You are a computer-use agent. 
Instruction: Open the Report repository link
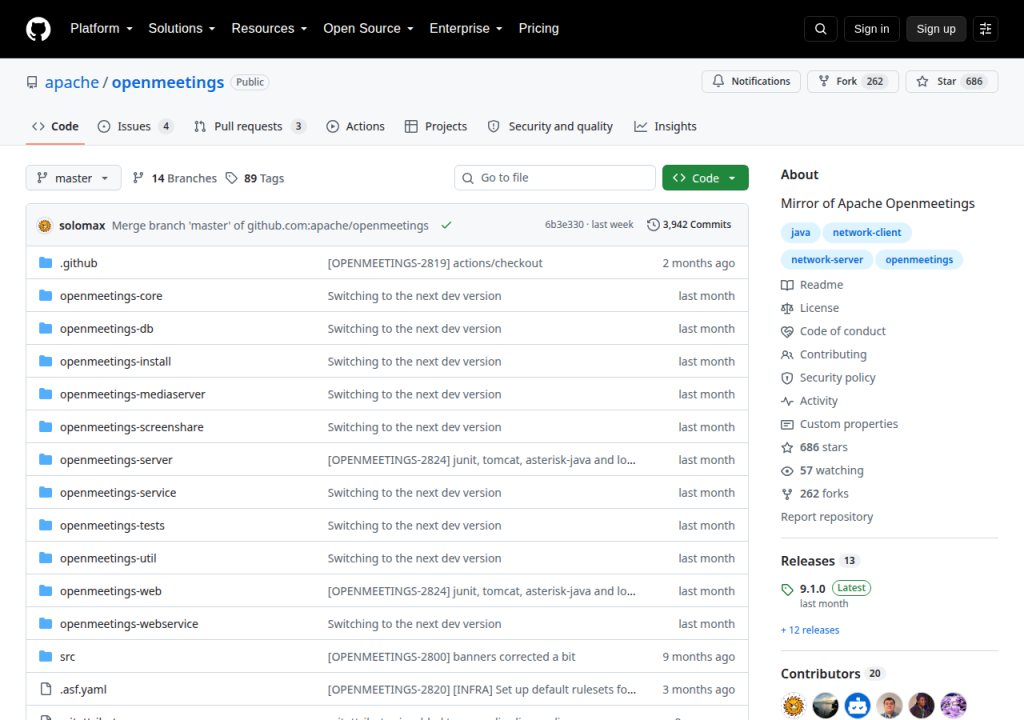[827, 517]
